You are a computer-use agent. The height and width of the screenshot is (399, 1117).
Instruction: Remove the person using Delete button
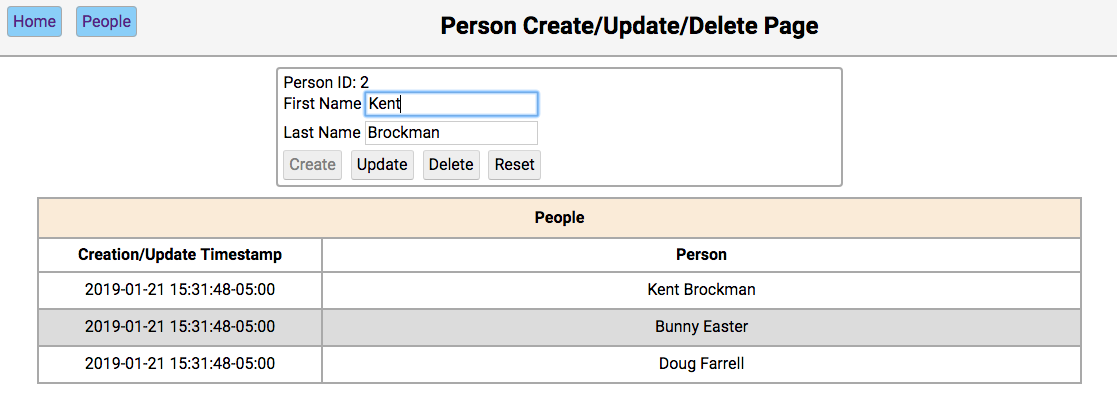(x=451, y=165)
